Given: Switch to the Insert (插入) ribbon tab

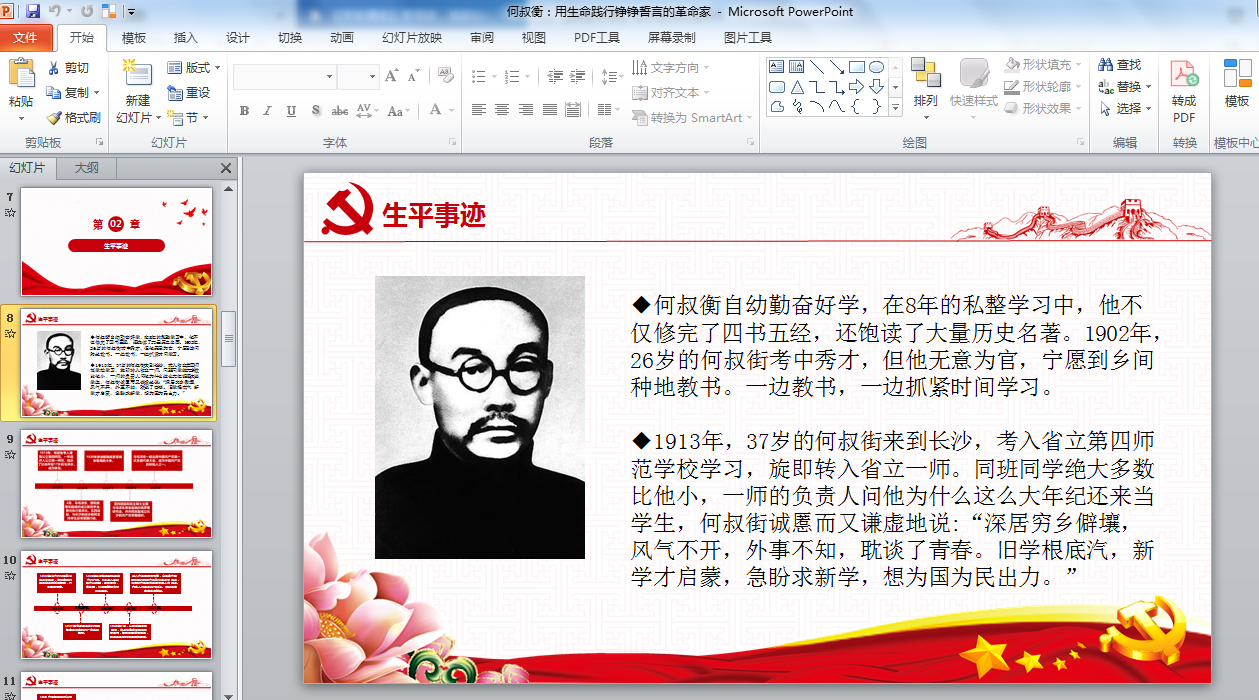Looking at the screenshot, I should coord(185,38).
